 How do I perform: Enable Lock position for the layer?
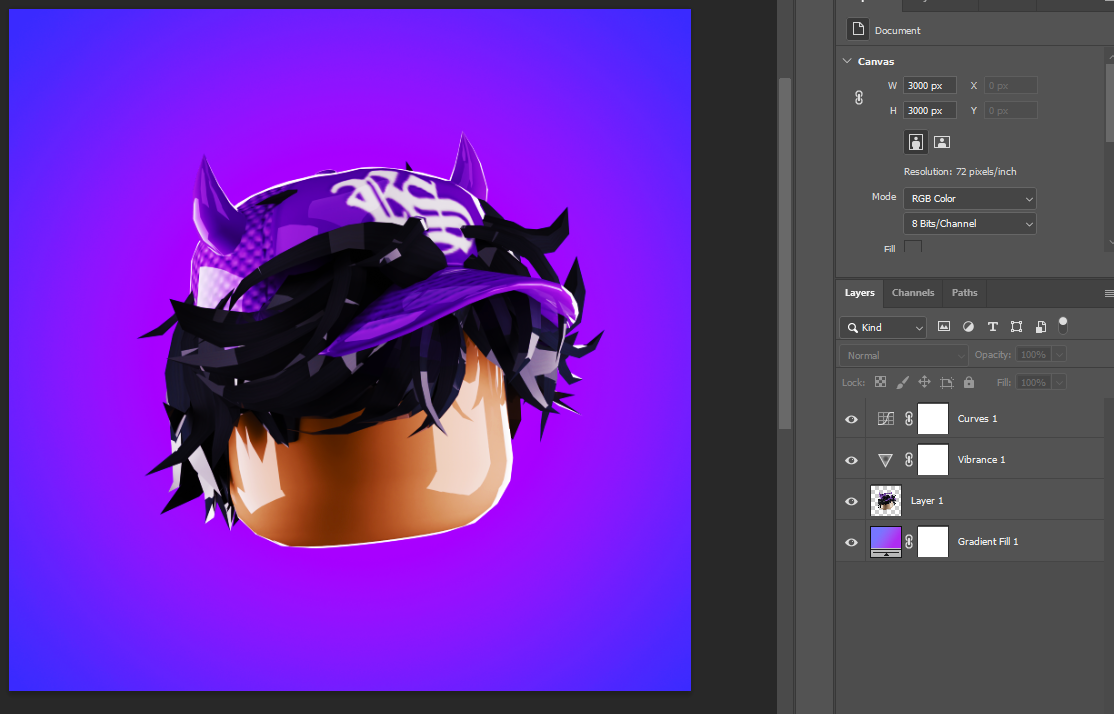[x=924, y=382]
